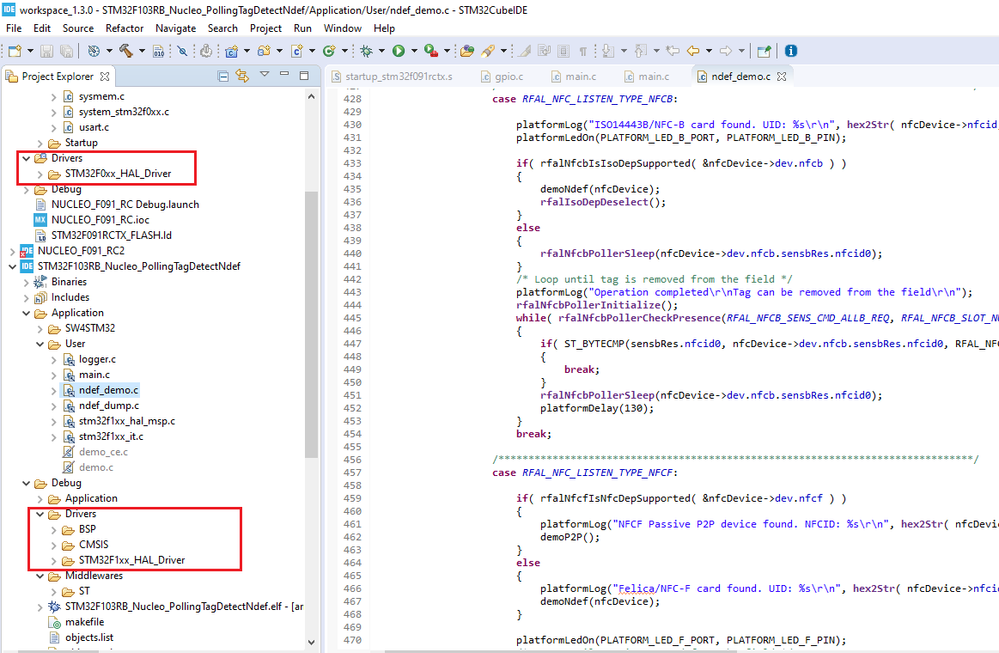Screen dimensions: 999x653
Task: Click Project Explorer scroll down arrow
Action: pyautogui.click(x=312, y=642)
